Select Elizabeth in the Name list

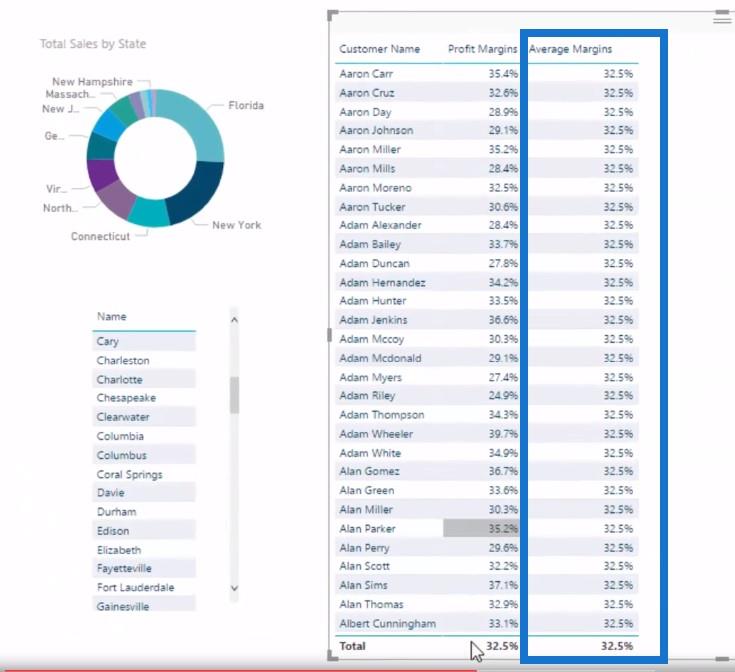[143, 550]
